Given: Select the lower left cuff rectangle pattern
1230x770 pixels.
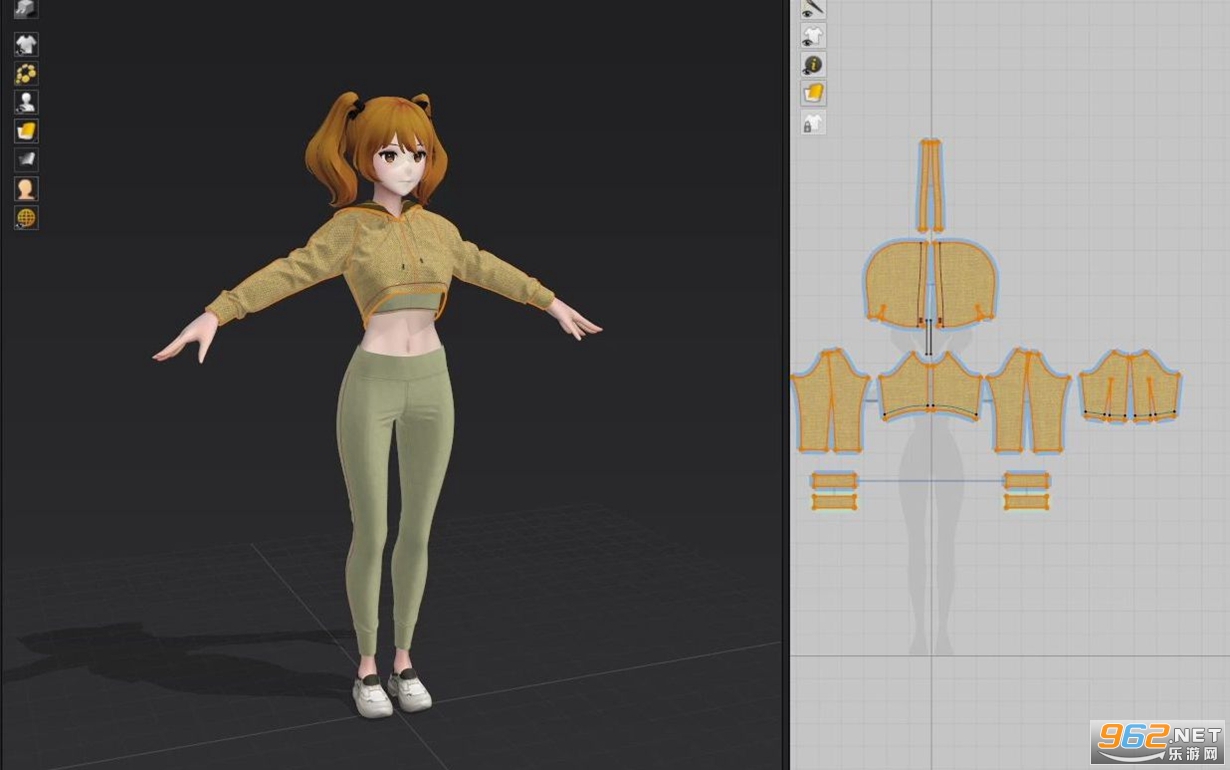Looking at the screenshot, I should (x=834, y=501).
